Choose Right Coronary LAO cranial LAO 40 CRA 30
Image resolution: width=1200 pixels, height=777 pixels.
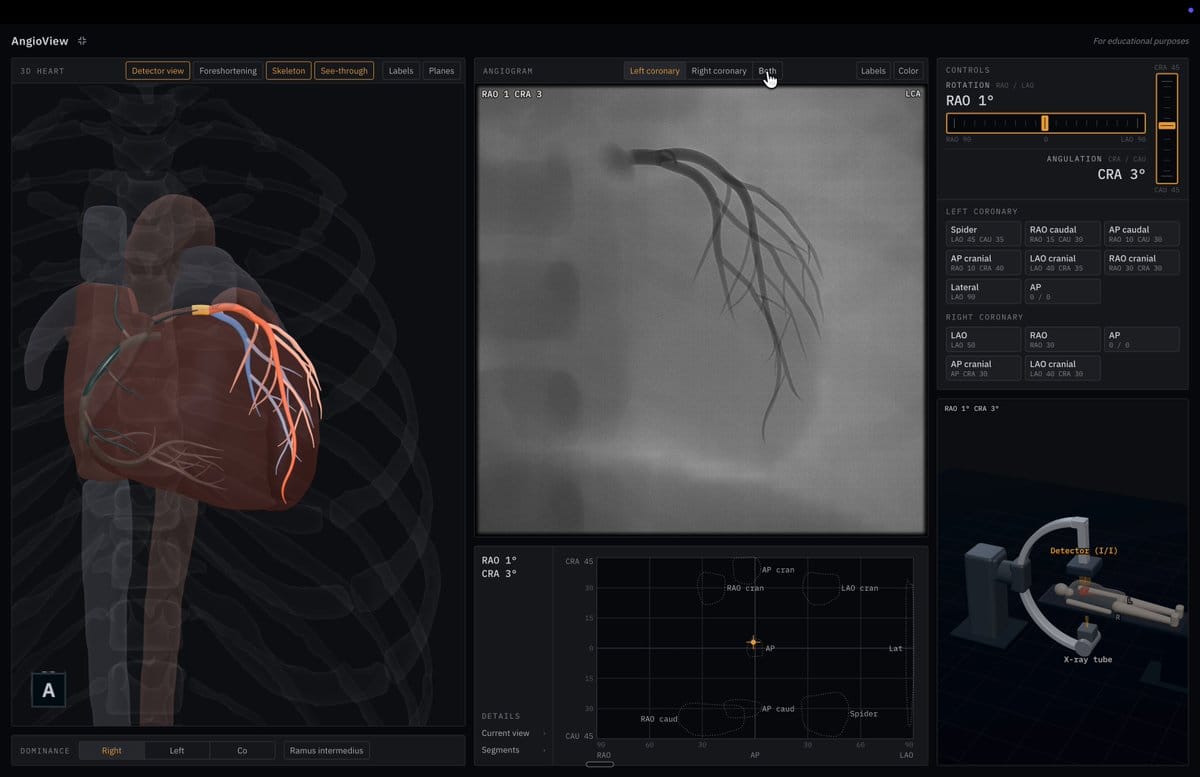pyautogui.click(x=1062, y=368)
